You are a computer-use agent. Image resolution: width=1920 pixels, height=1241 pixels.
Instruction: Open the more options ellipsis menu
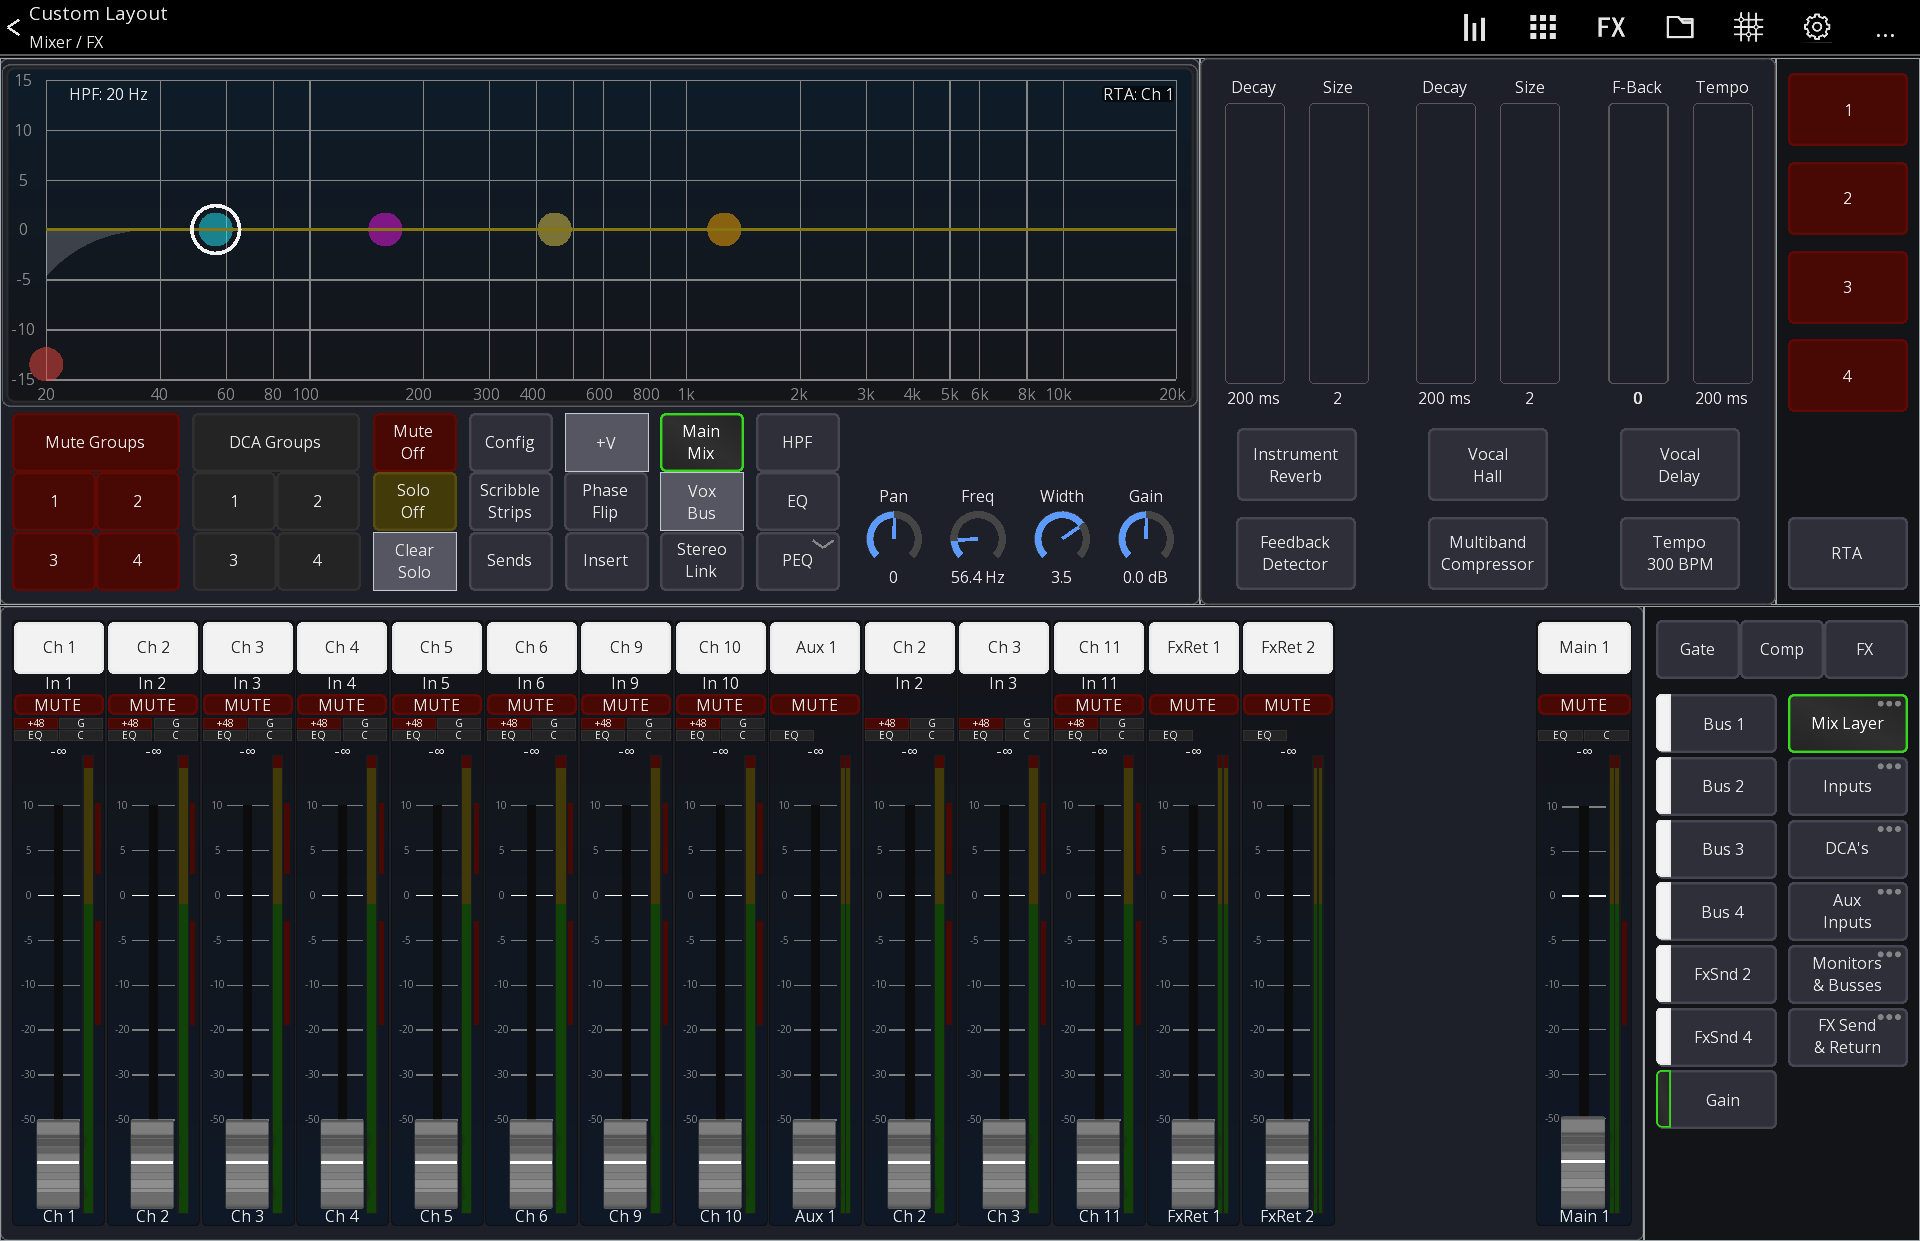[x=1885, y=35]
